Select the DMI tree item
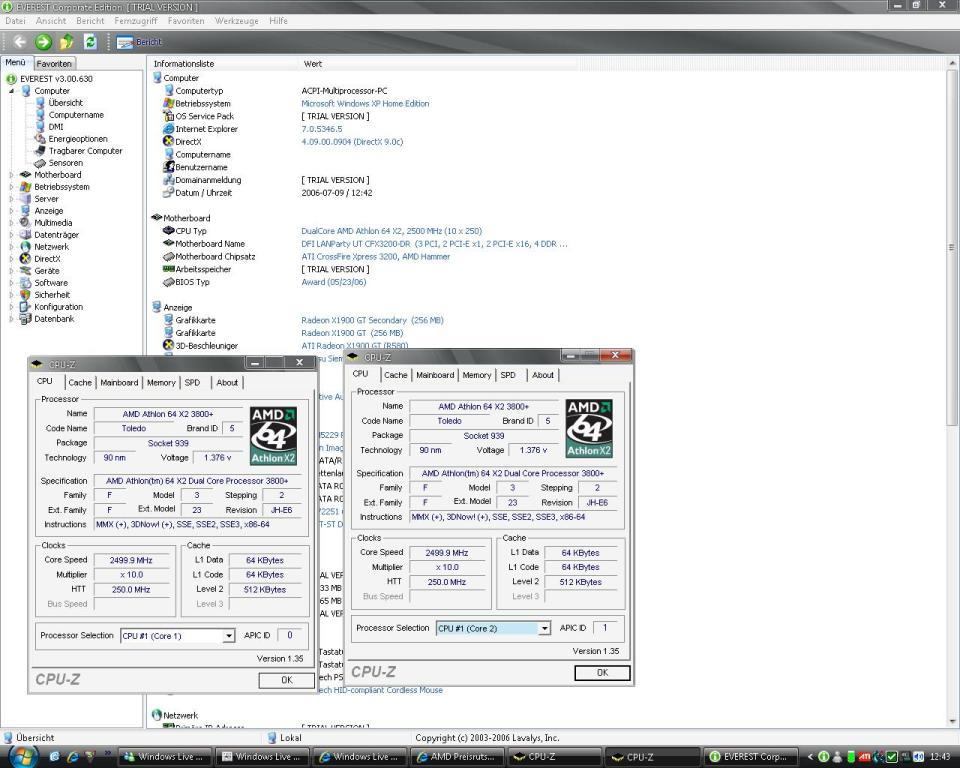This screenshot has height=768, width=960. coord(56,127)
